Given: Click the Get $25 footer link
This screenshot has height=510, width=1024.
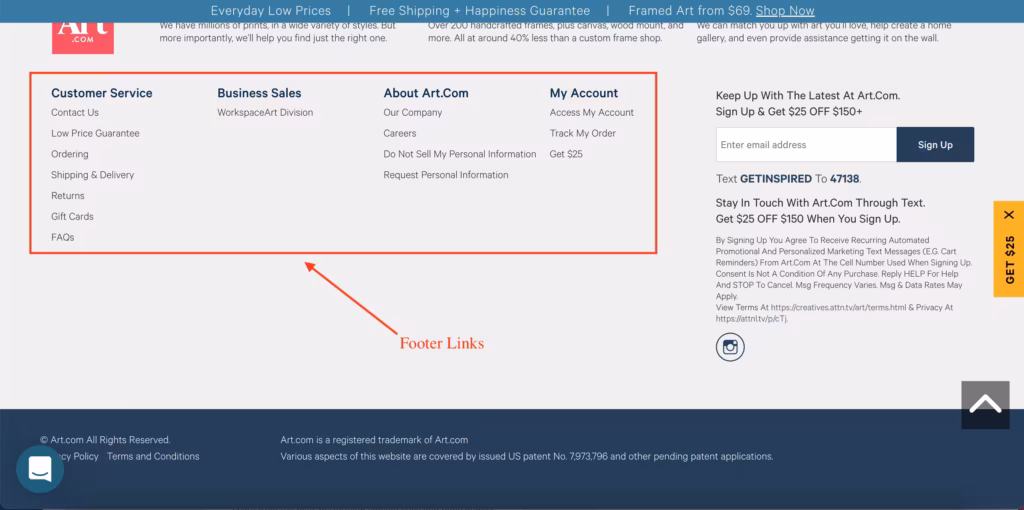Looking at the screenshot, I should 566,154.
